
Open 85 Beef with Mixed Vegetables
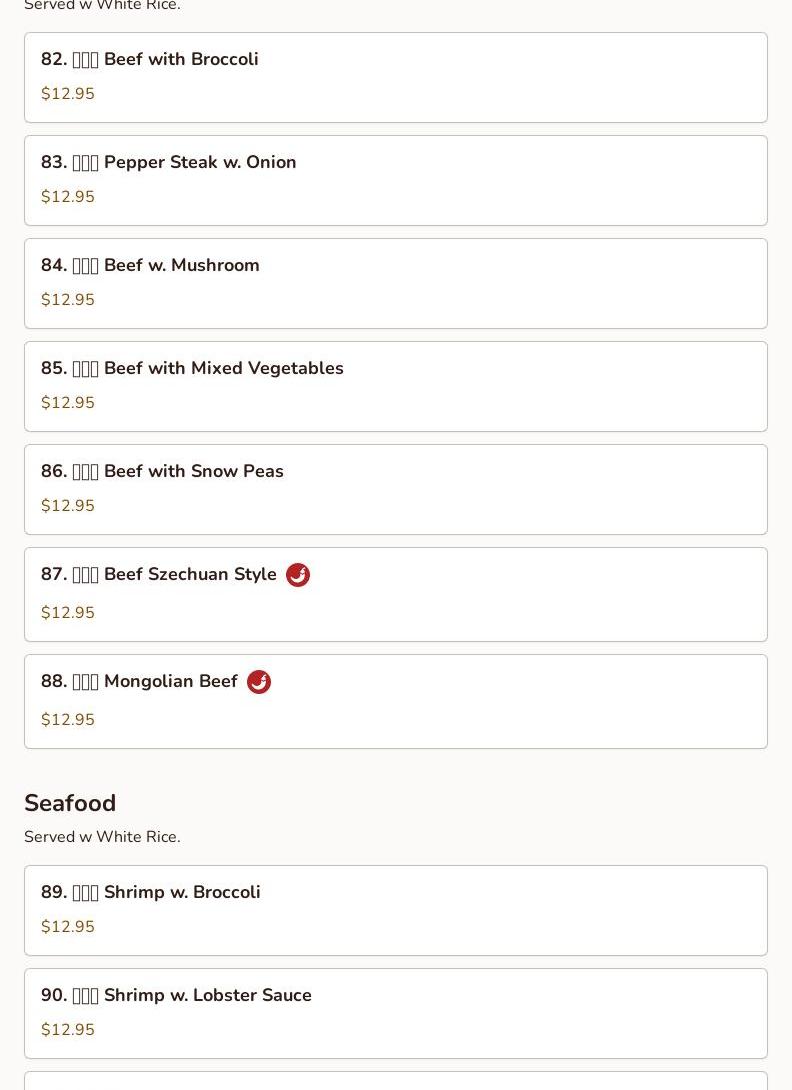tap(396, 386)
